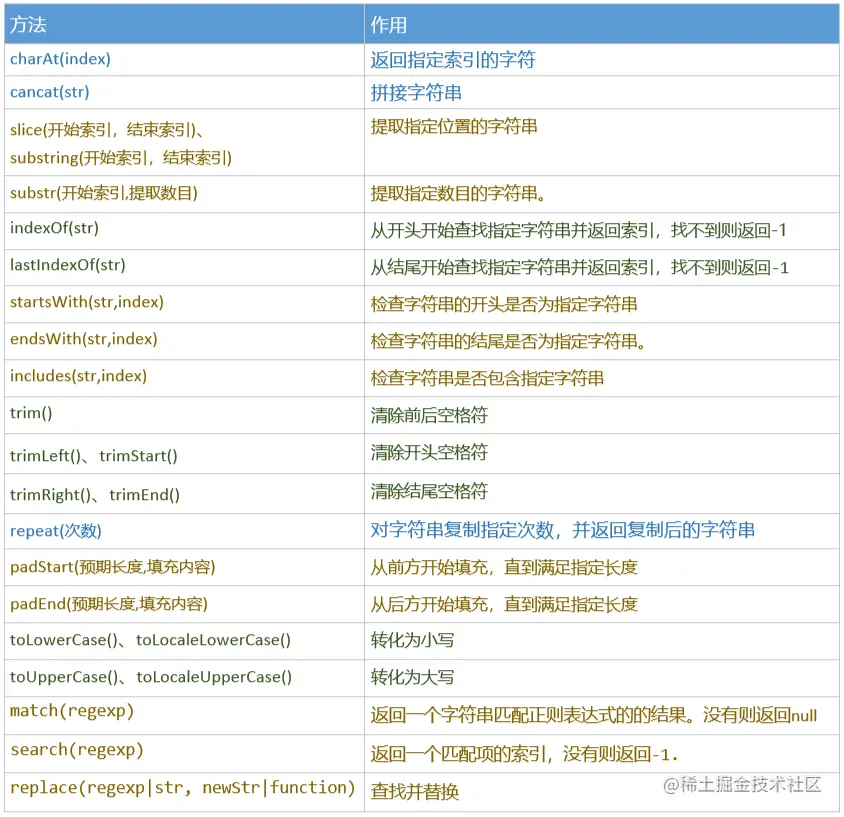Click replace(regexp|str, newStr|function) cell
The image size is (844, 817).
point(184,792)
